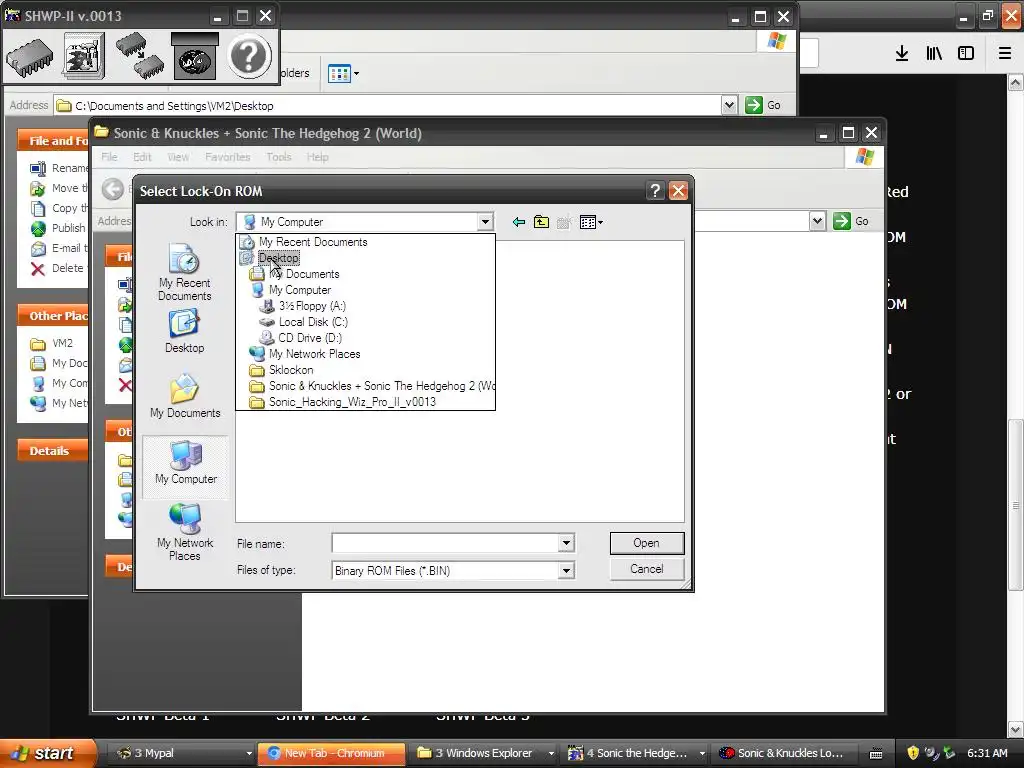Switch to 3 Mypal taskbar group

185,753
